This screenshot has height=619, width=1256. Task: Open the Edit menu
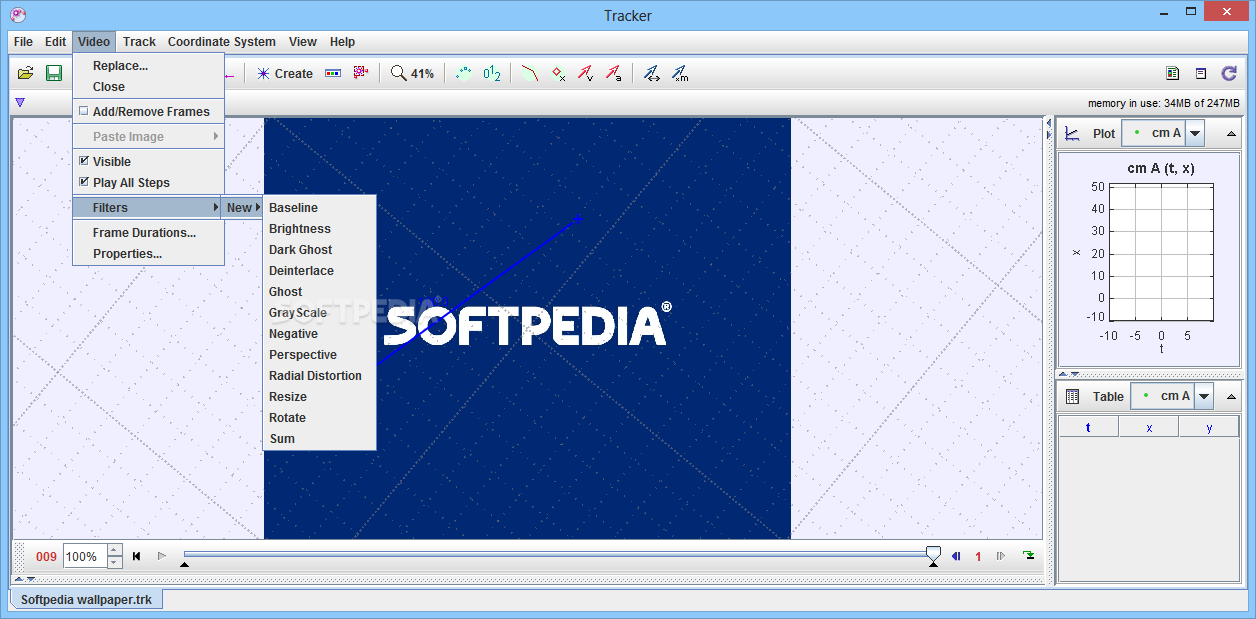point(55,42)
